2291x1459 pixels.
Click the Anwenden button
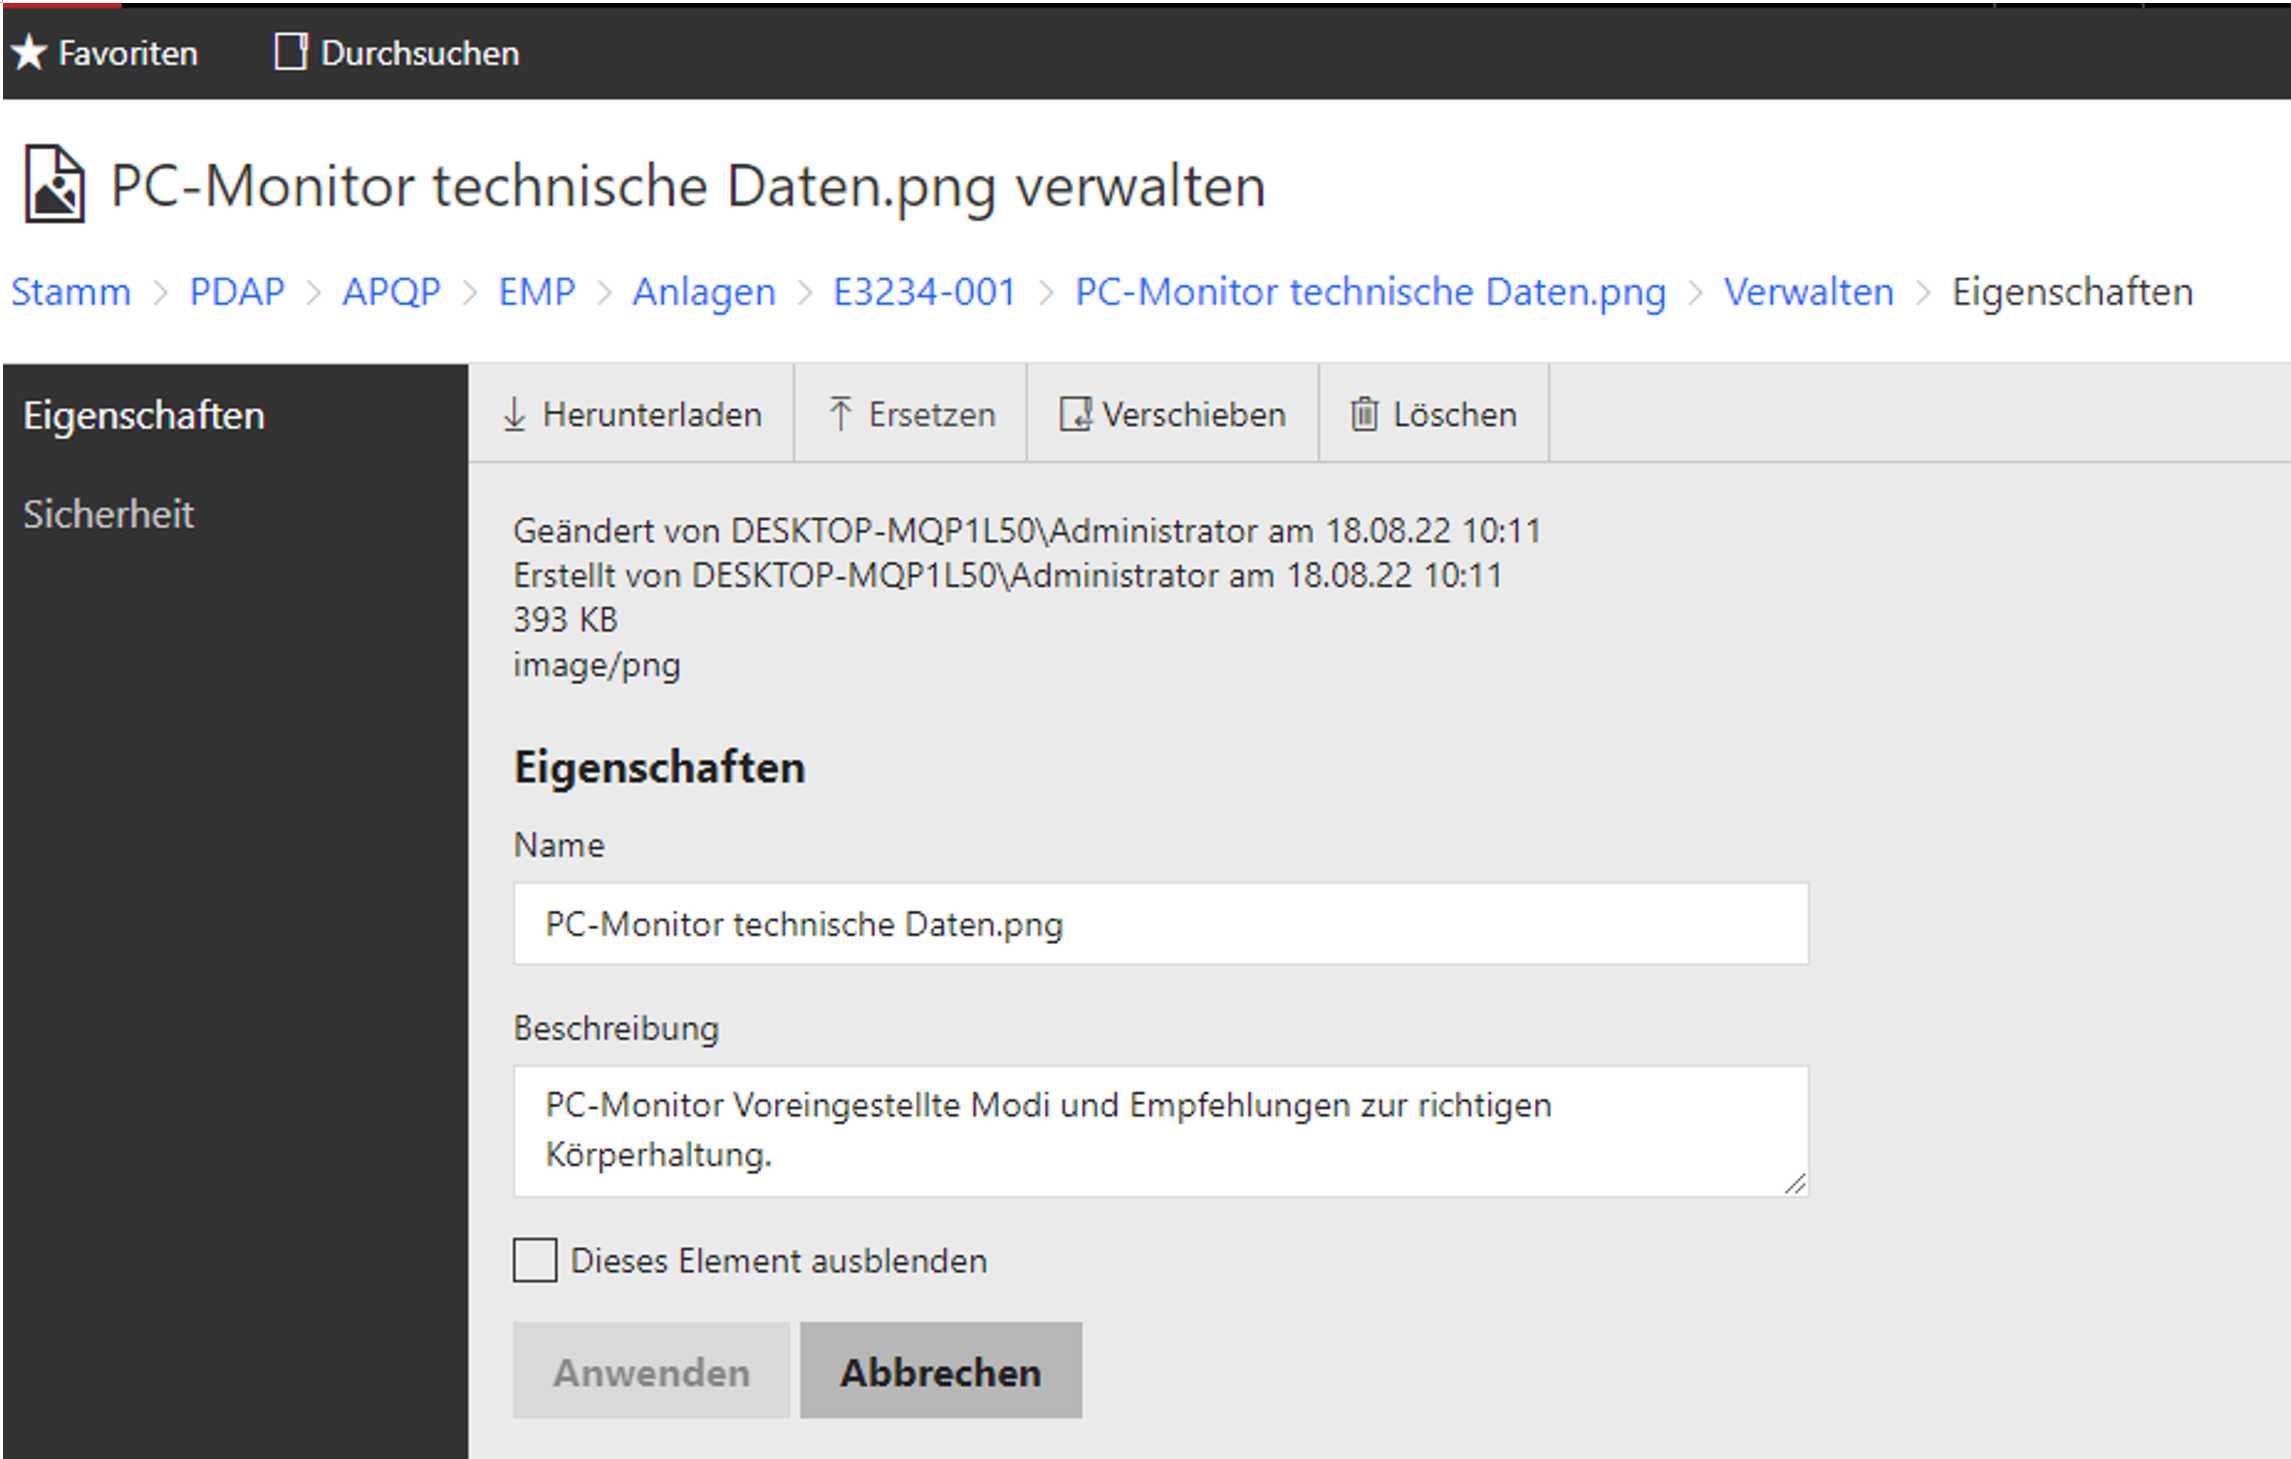click(651, 1370)
